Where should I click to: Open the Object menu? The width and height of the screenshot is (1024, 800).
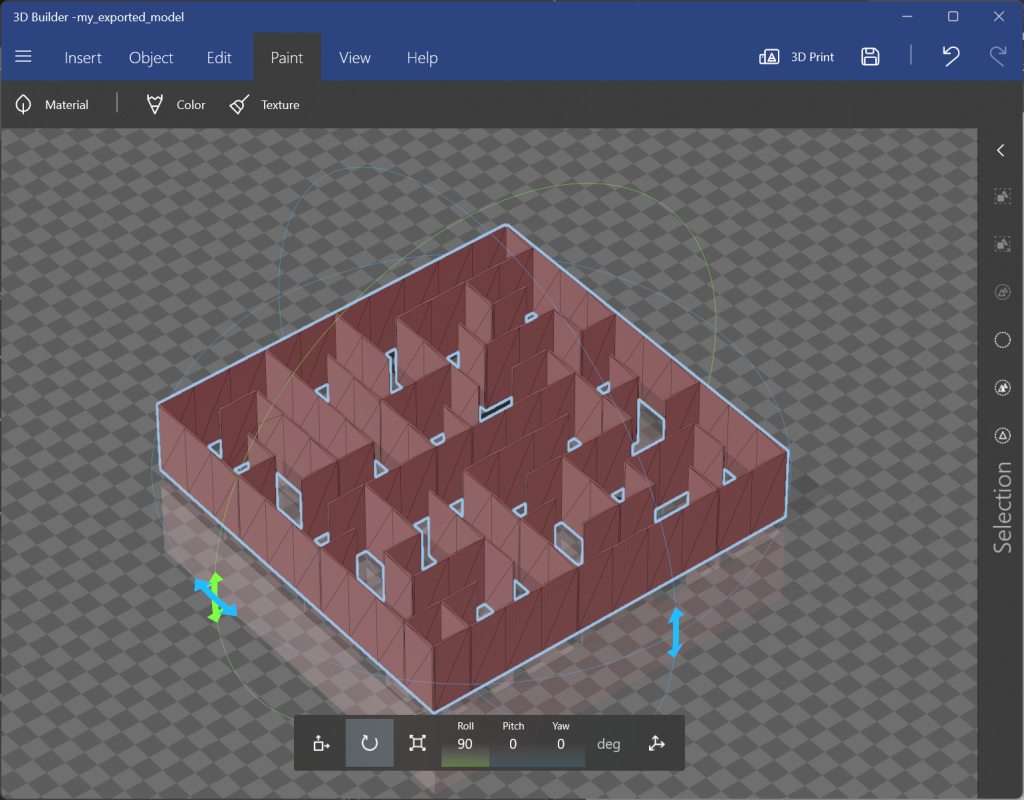[x=151, y=57]
